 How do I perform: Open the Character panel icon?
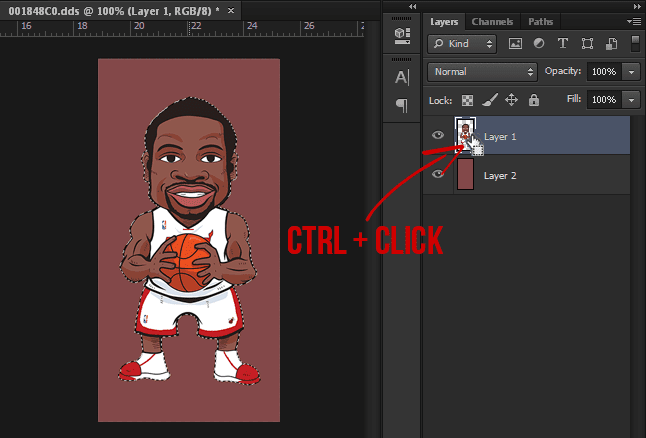click(402, 77)
